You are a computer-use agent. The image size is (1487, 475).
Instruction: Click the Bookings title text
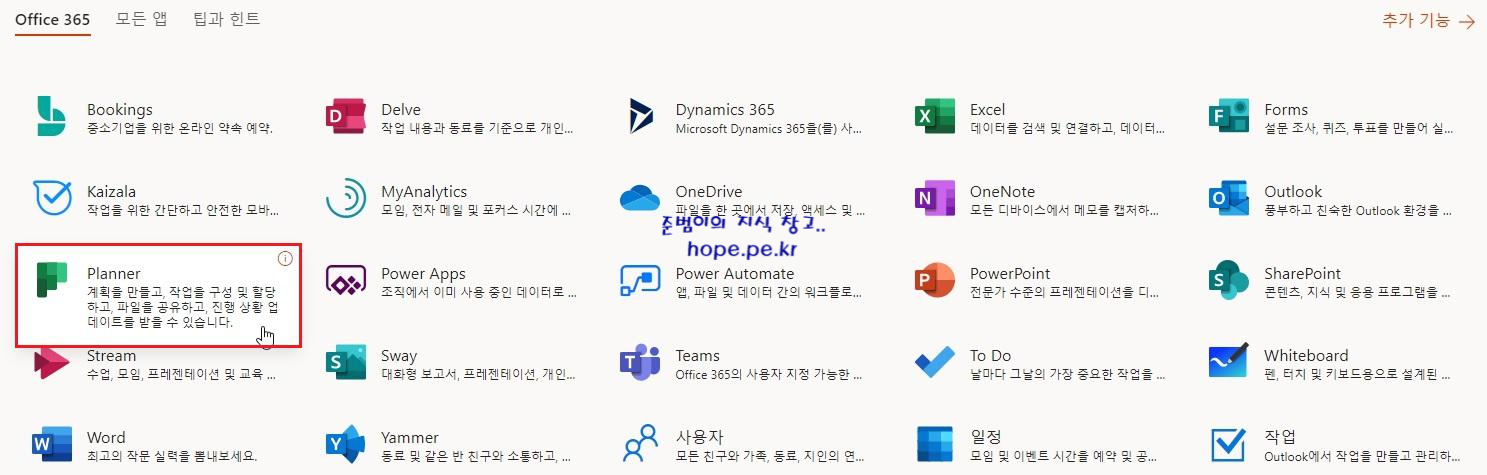(120, 109)
